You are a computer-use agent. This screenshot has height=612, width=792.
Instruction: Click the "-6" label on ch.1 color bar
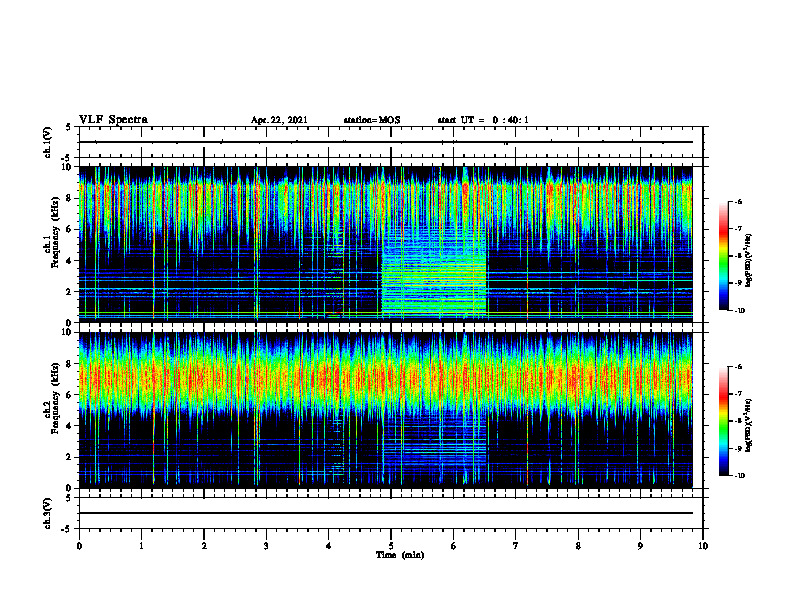click(x=738, y=201)
